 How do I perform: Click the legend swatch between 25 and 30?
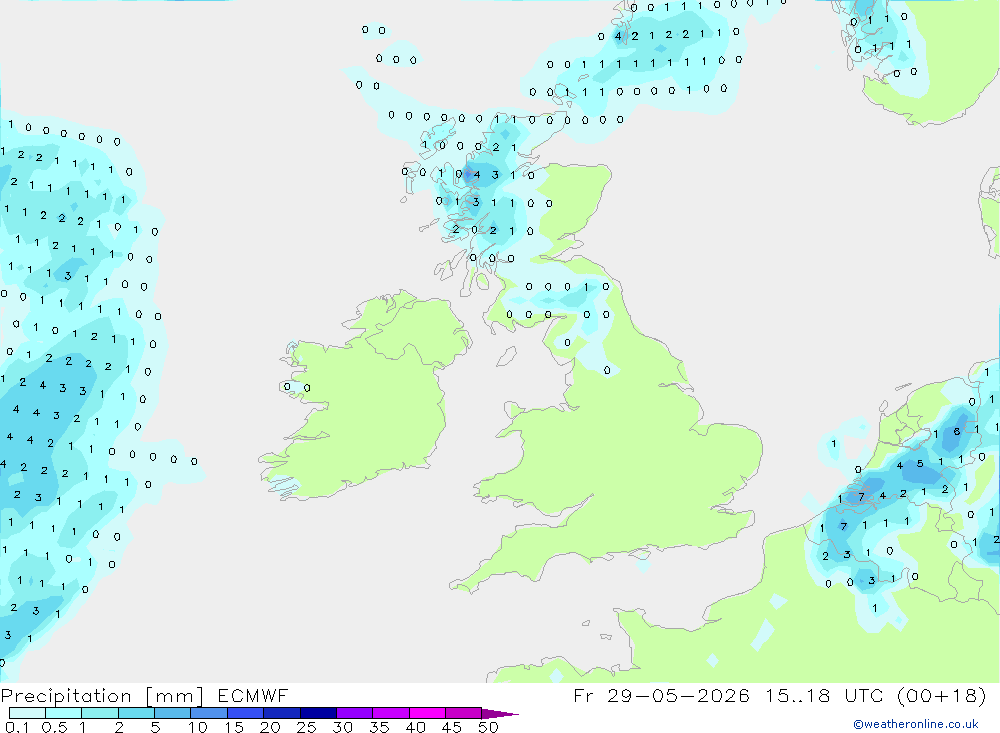[x=318, y=713]
